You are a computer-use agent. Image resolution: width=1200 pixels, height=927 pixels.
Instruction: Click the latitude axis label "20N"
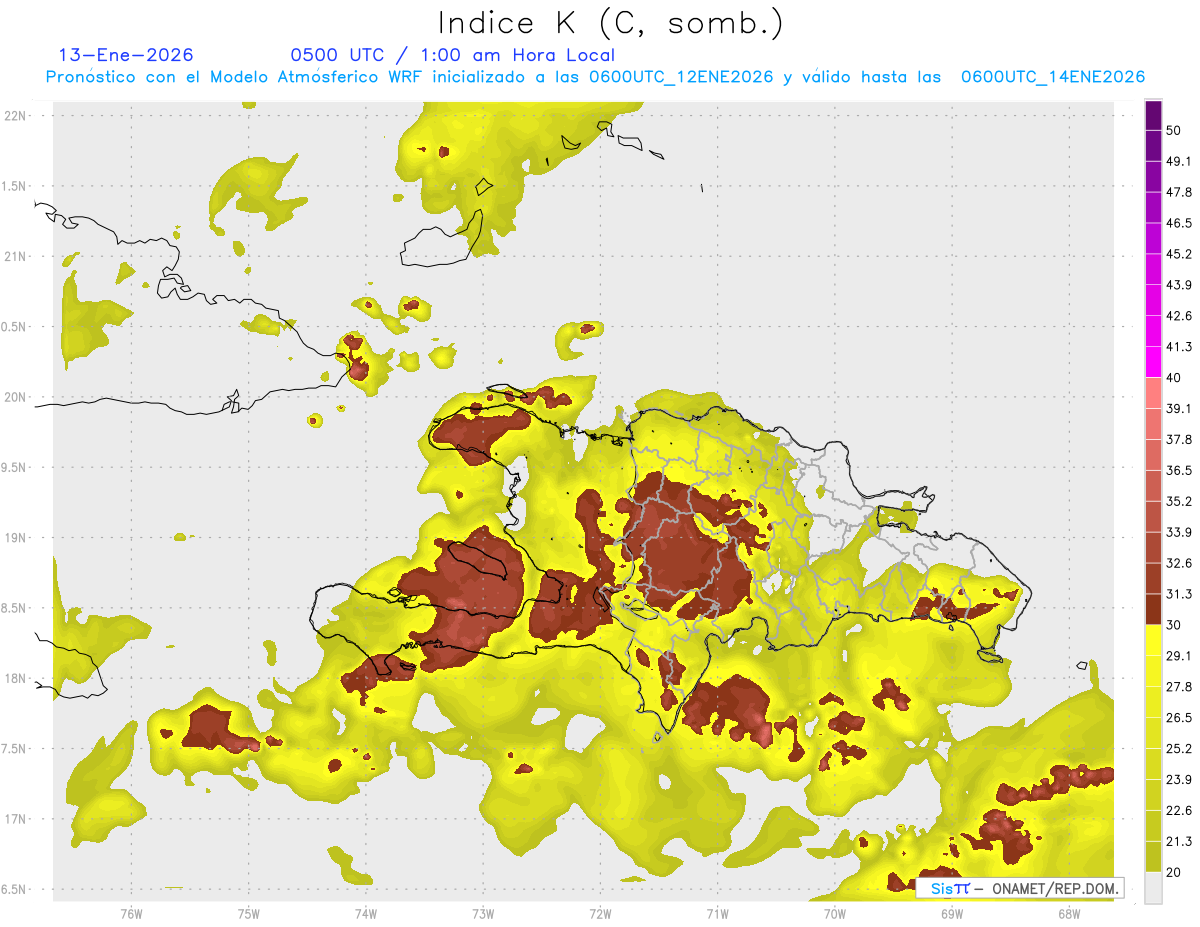14,398
